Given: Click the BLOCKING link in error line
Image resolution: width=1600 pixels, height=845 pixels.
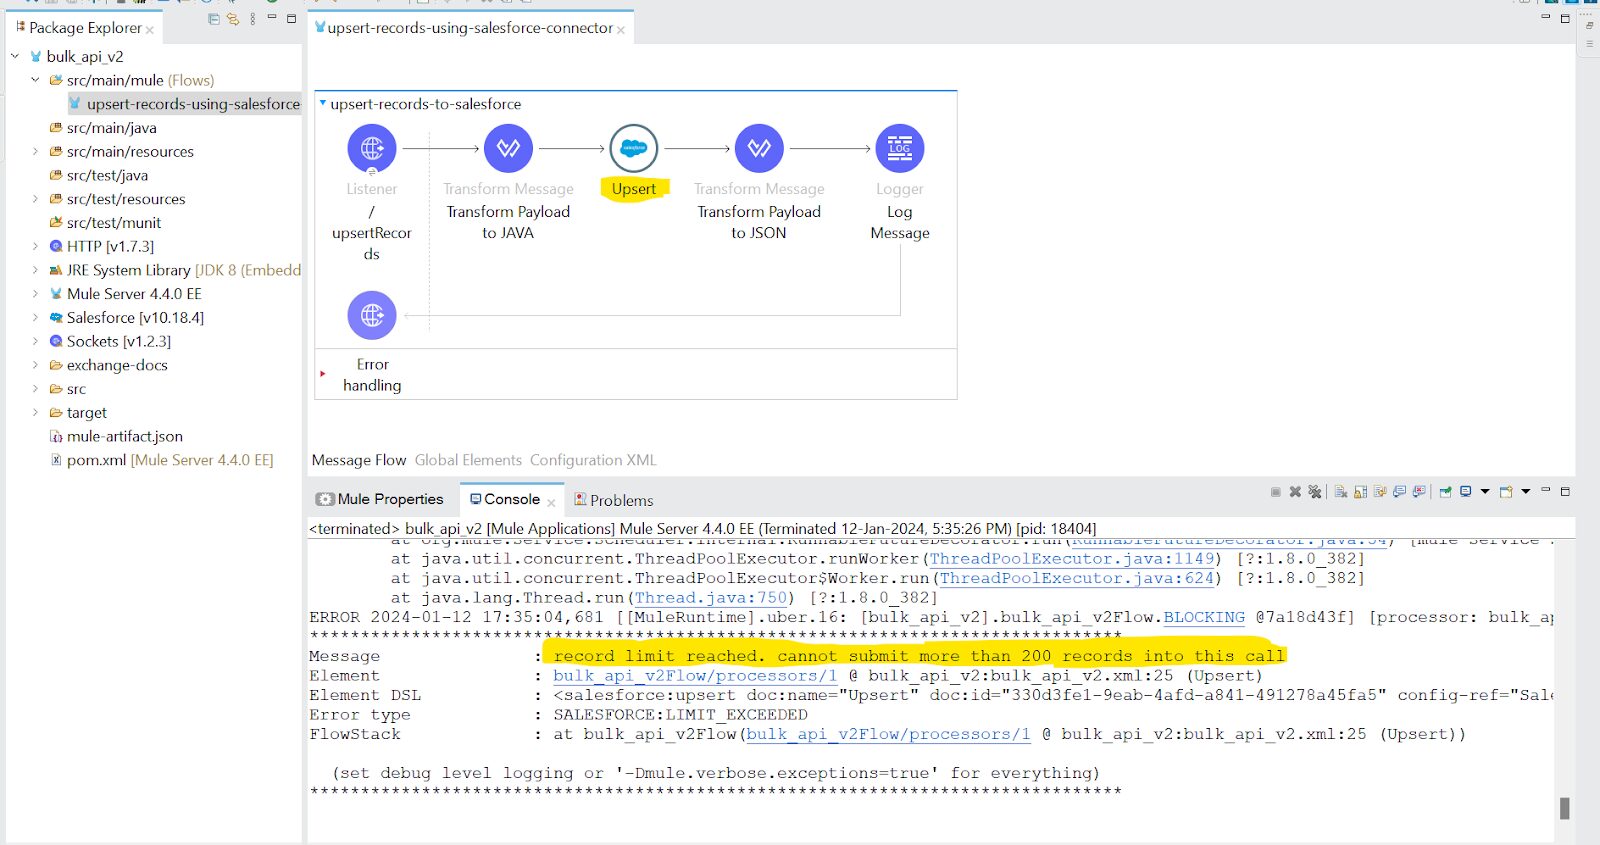Looking at the screenshot, I should click(x=1204, y=617).
